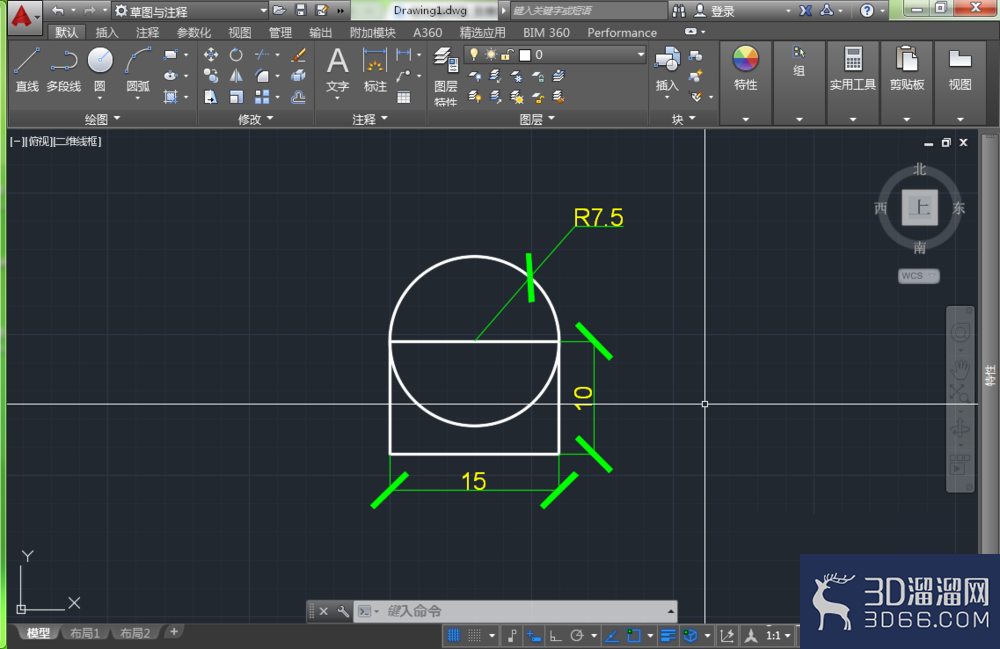Expand the workspace dropdown 草图与注释
This screenshot has height=649, width=1000.
tap(190, 11)
